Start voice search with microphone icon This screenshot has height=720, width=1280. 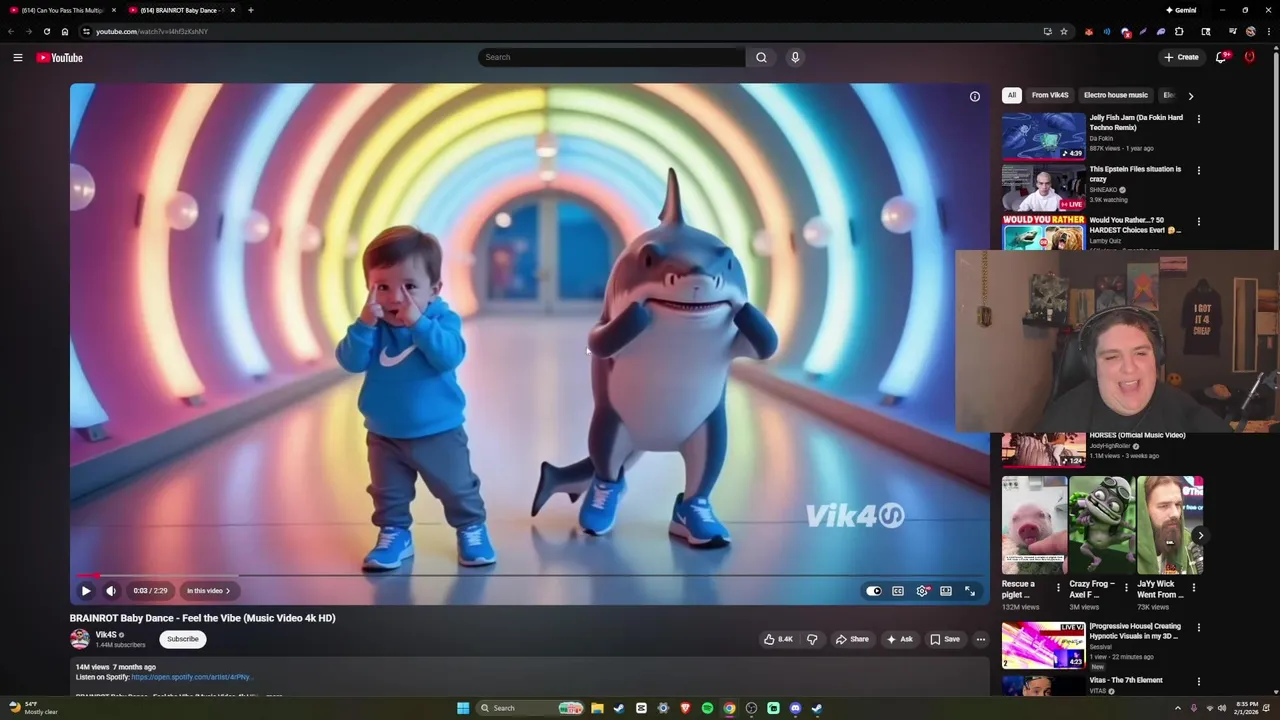[795, 57]
